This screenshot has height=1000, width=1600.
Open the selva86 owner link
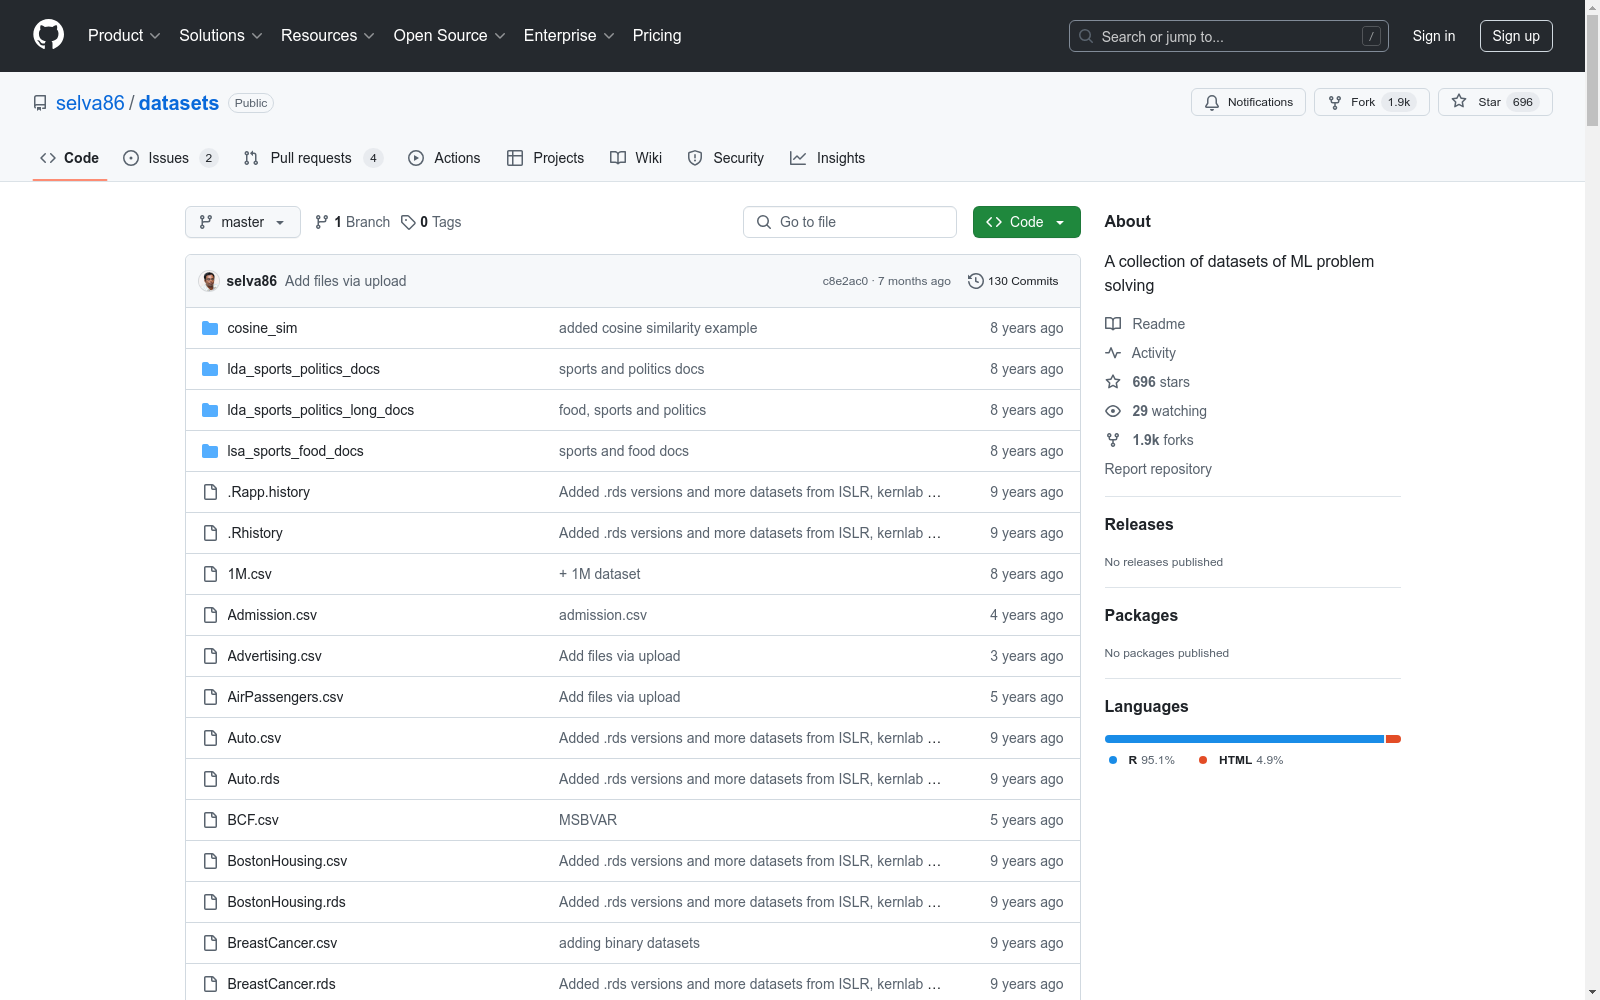90,103
